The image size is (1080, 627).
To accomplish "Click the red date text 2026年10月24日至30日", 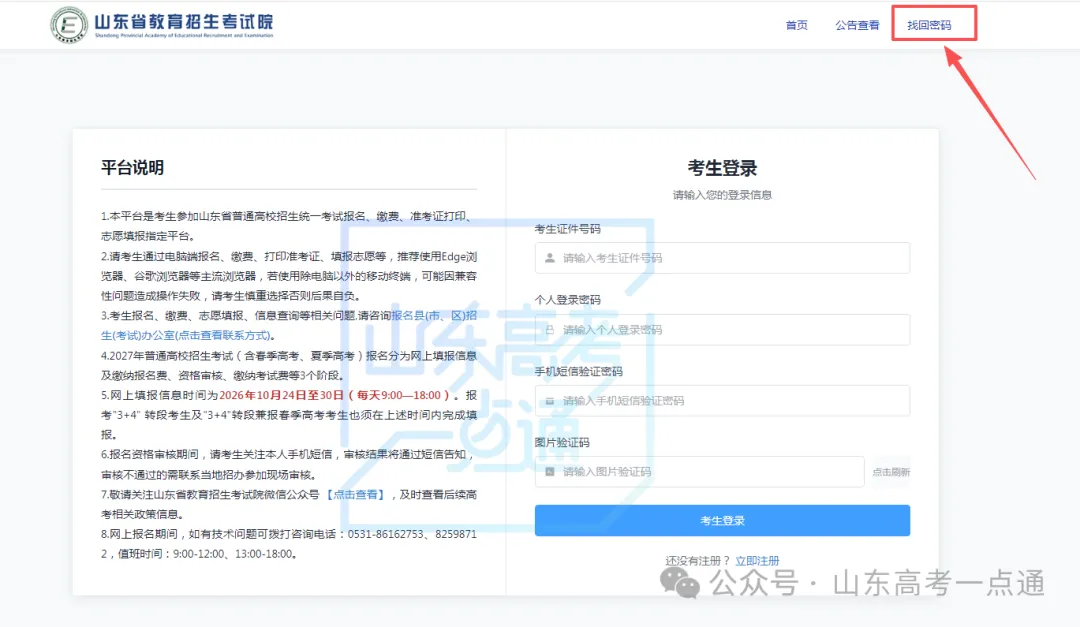I will coord(281,395).
